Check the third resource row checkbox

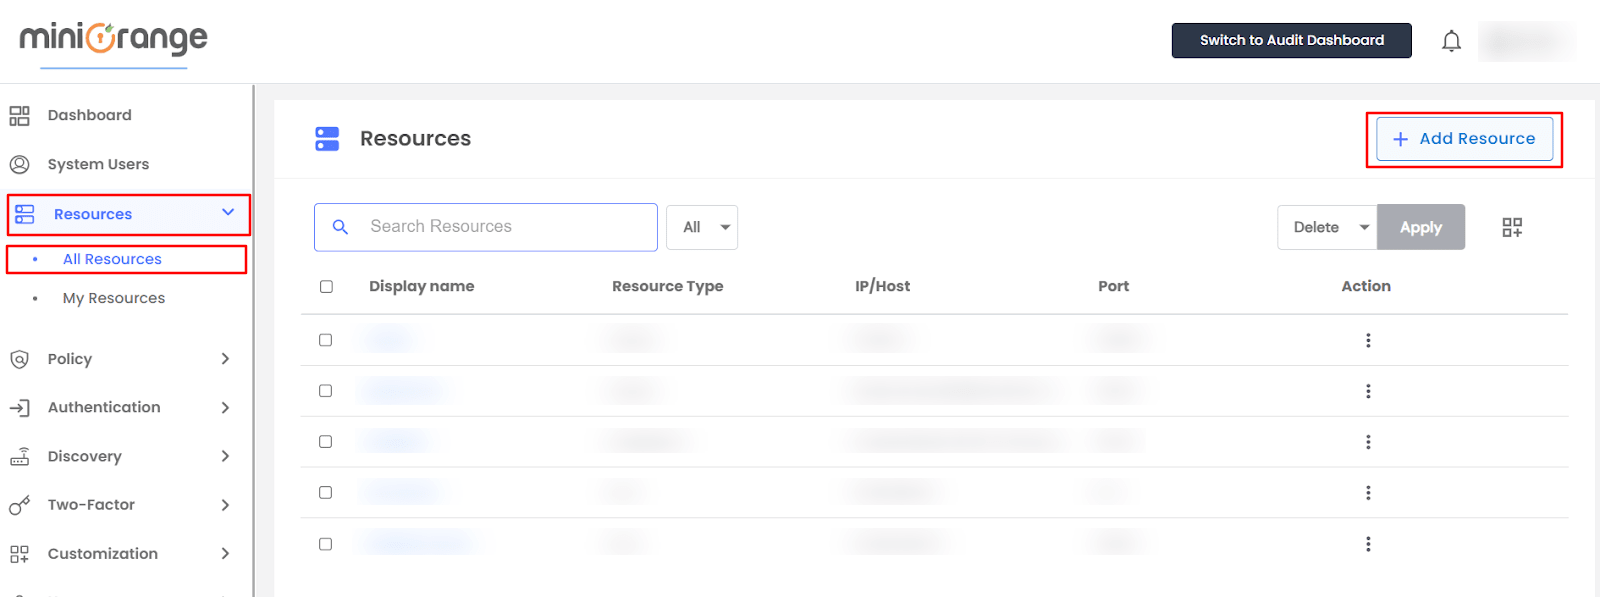326,442
